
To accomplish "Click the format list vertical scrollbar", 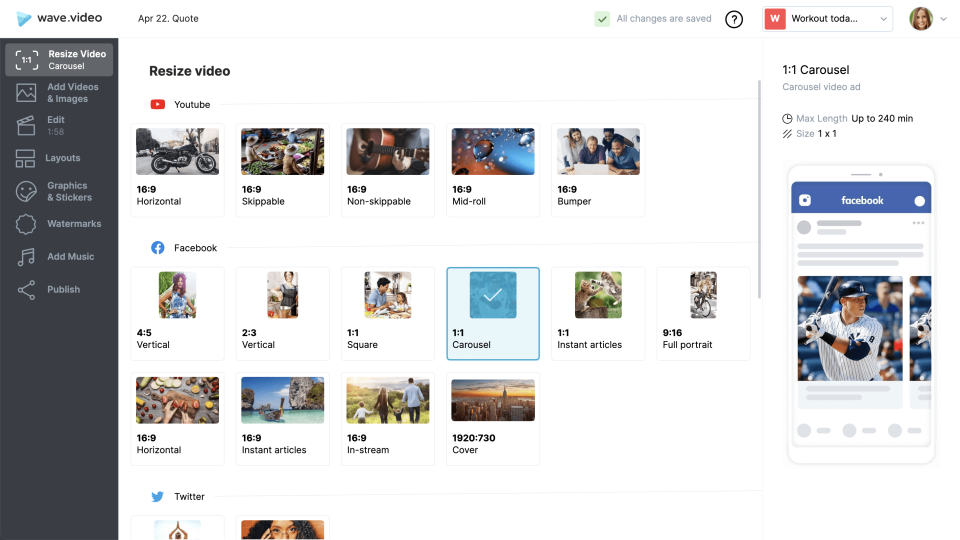I will 759,189.
